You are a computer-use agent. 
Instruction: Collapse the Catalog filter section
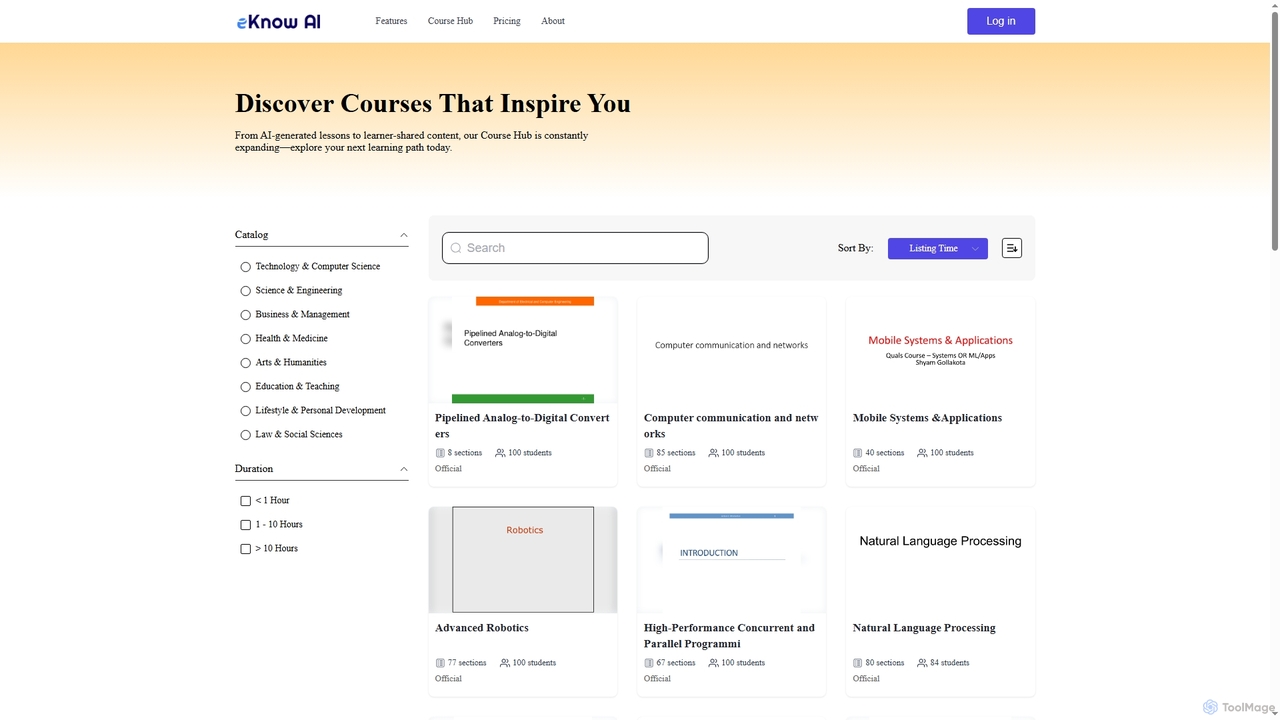pos(404,235)
